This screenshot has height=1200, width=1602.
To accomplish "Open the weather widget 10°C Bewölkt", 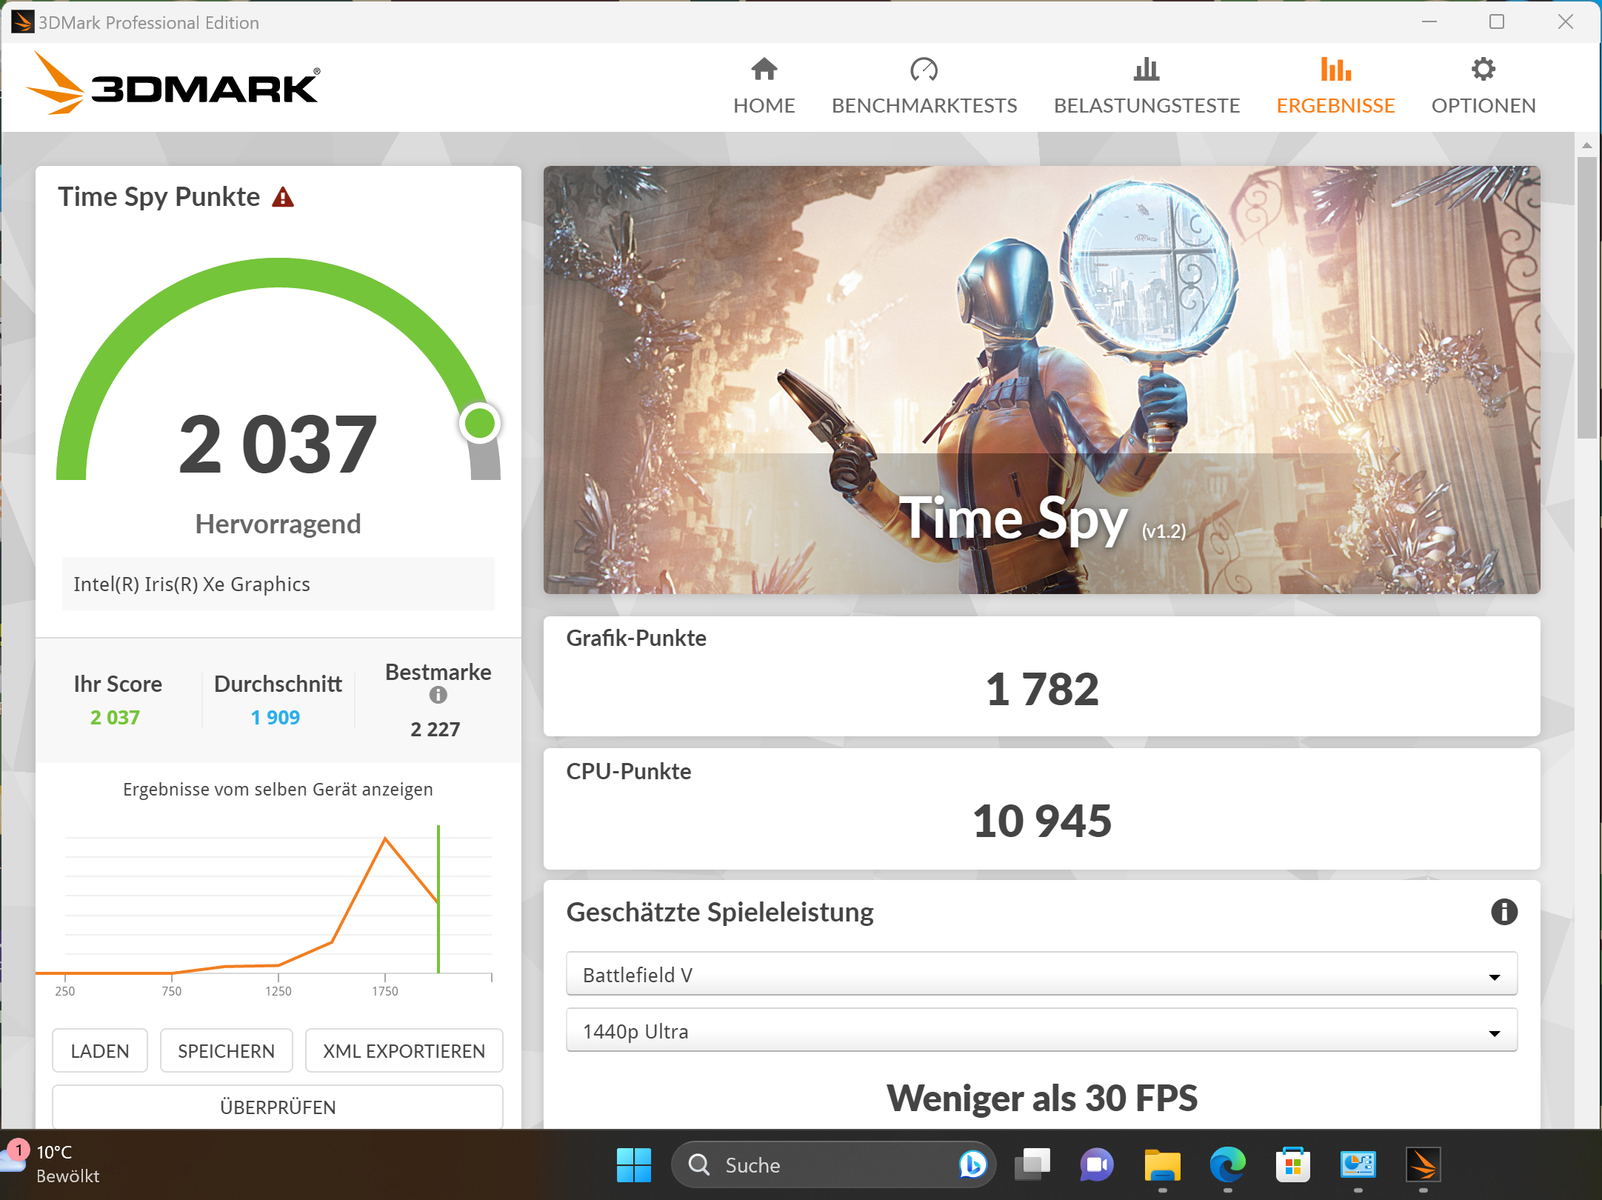I will click(x=55, y=1164).
